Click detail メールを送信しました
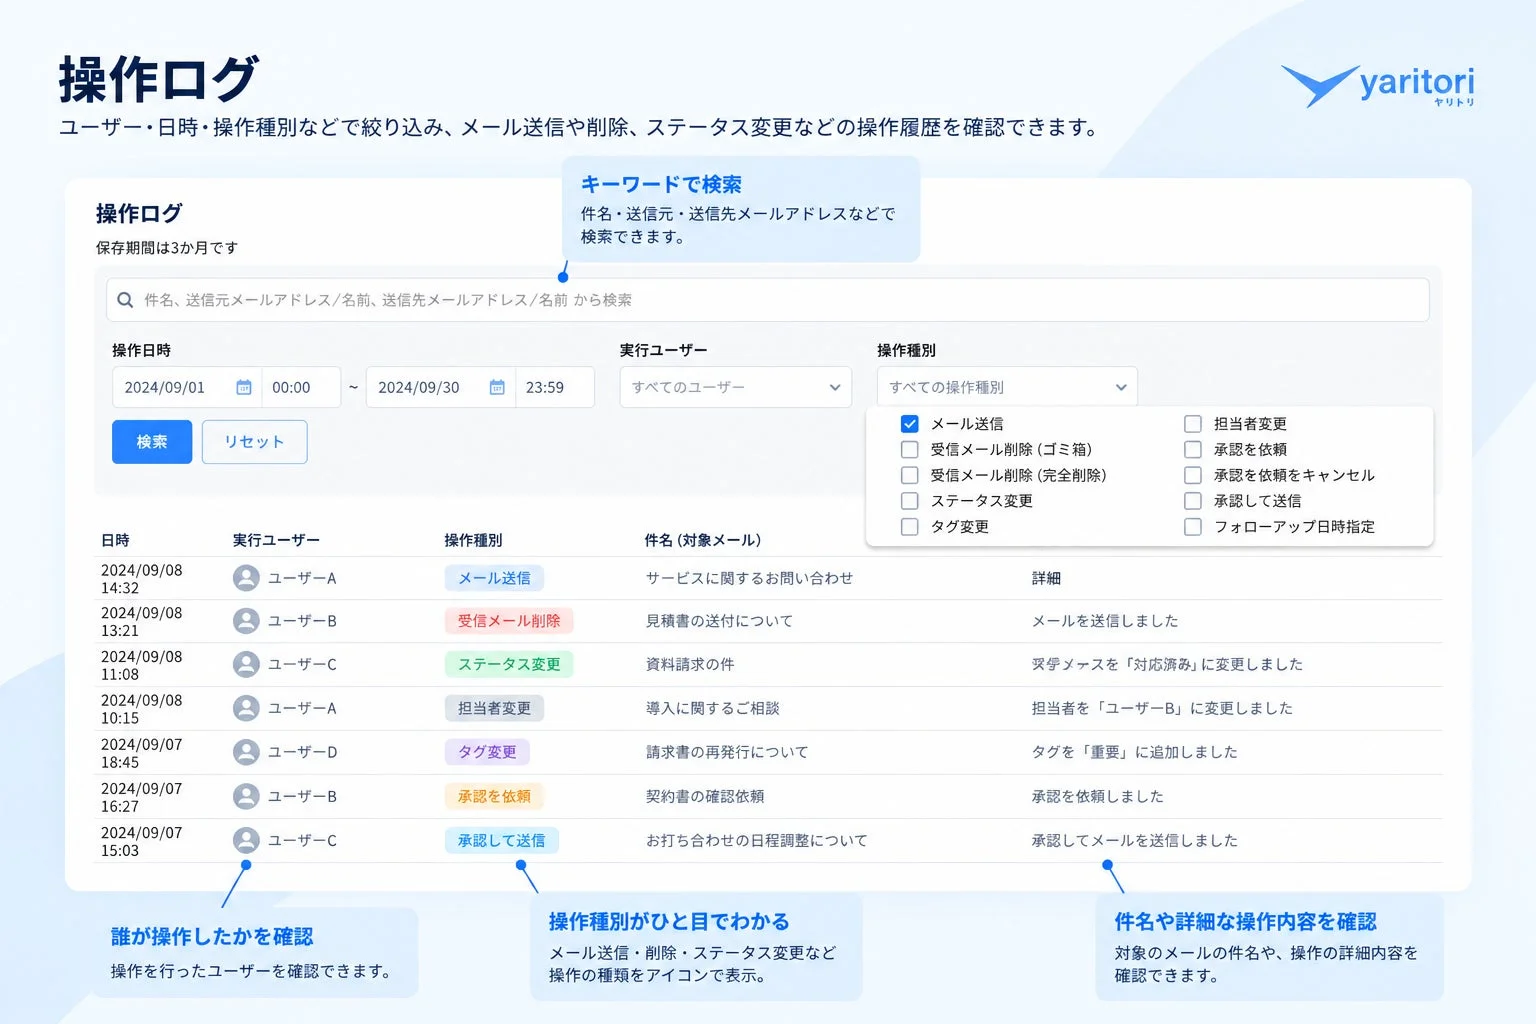The width and height of the screenshot is (1536, 1024). point(1105,621)
